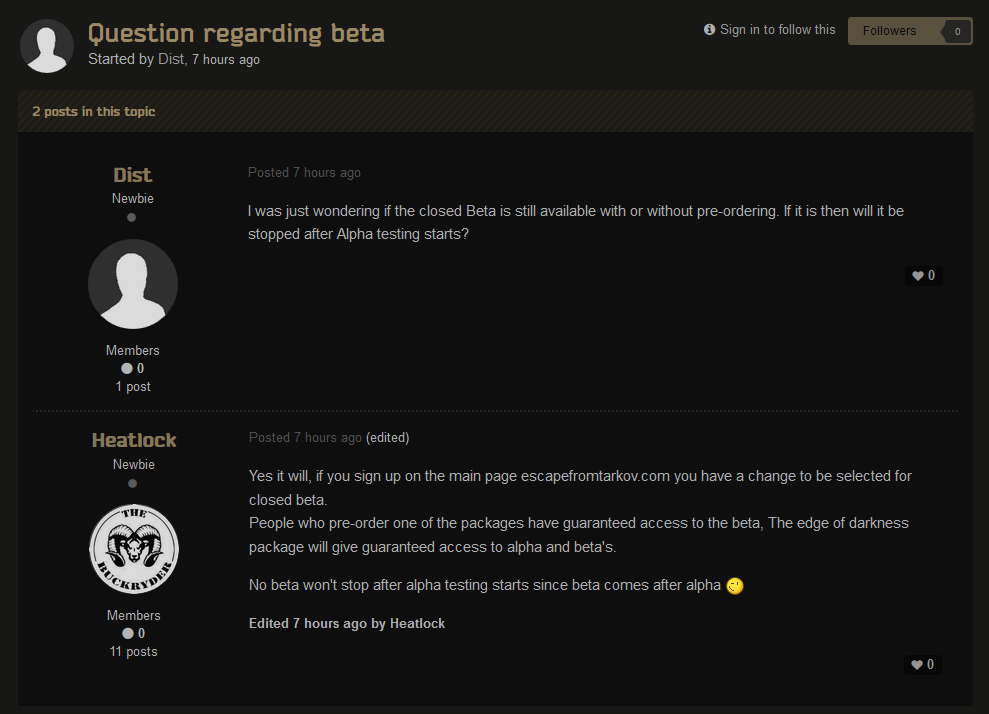The height and width of the screenshot is (714, 989).
Task: Click the Dist link in Started by line
Action: 171,60
